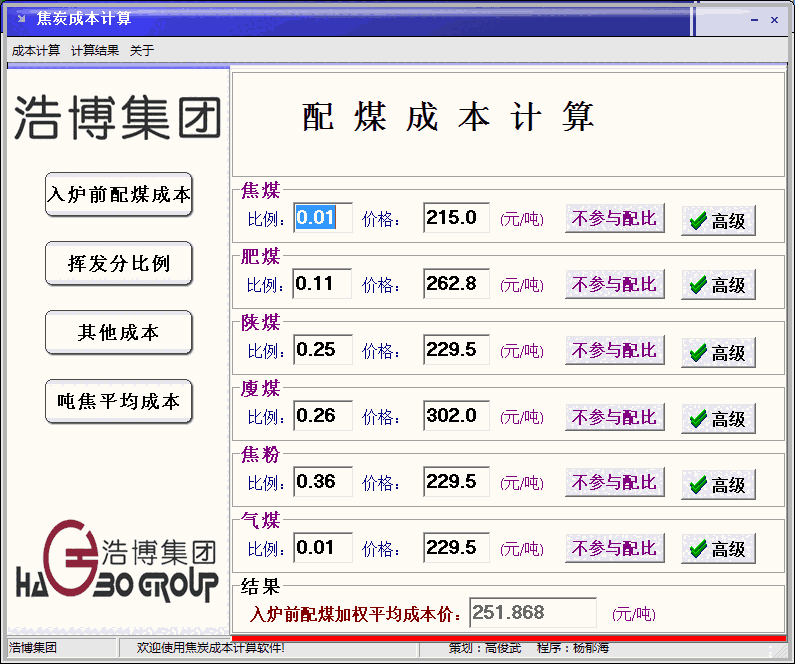Click the 吨焦平均成本 button

point(119,401)
